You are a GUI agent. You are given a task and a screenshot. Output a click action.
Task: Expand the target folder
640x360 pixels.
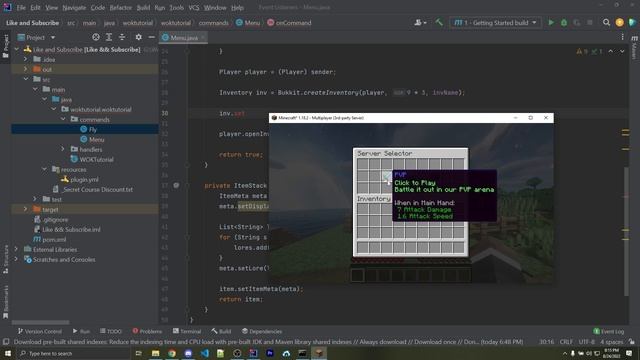pos(26,209)
